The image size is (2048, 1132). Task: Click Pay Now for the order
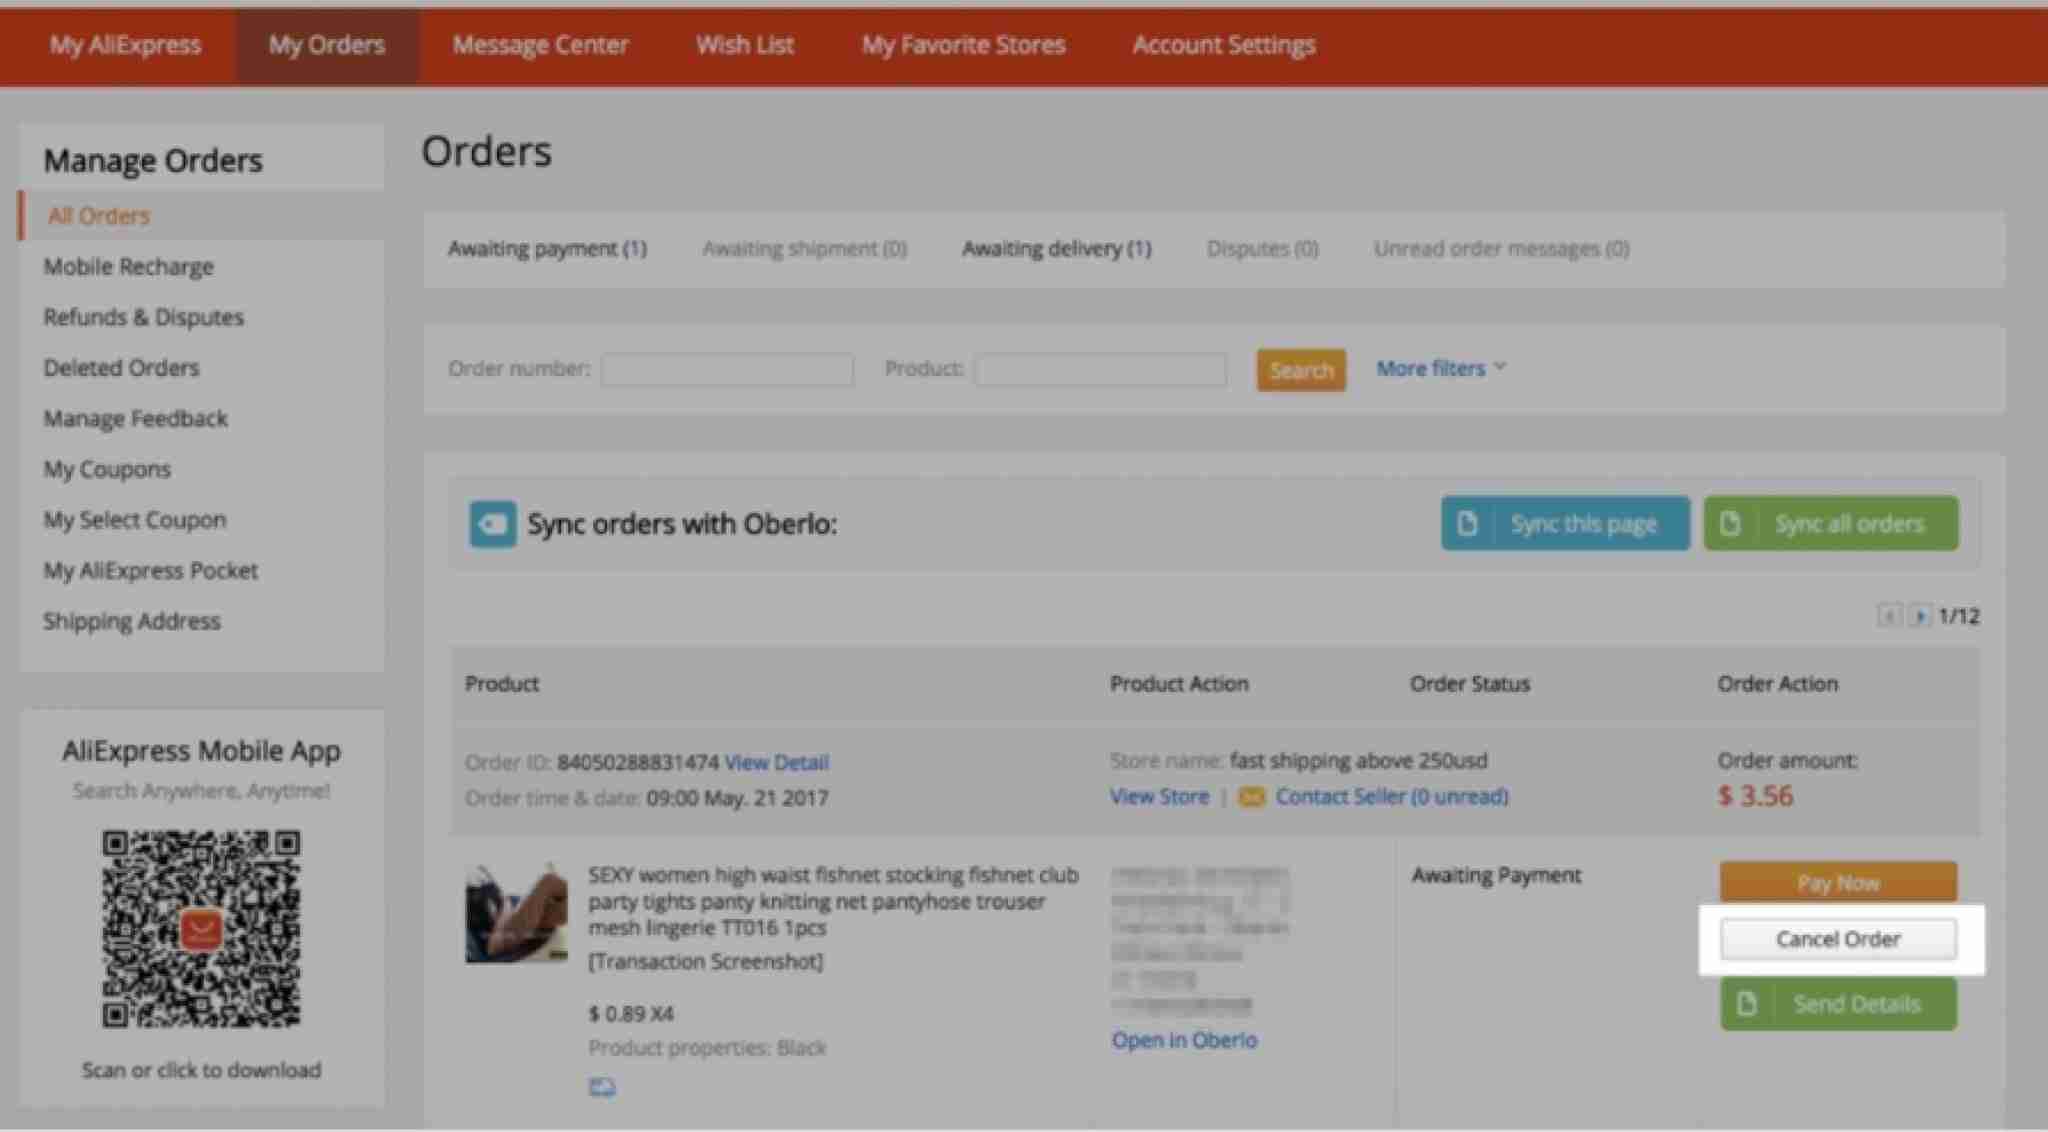pos(1836,882)
